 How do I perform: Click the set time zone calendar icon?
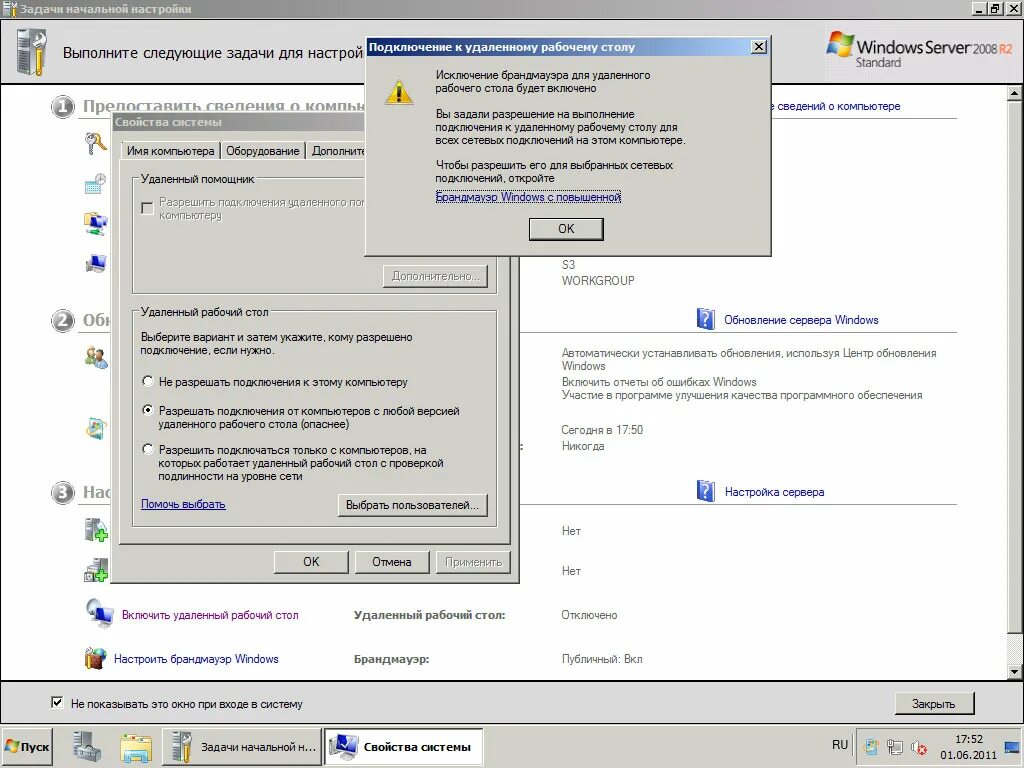point(95,184)
